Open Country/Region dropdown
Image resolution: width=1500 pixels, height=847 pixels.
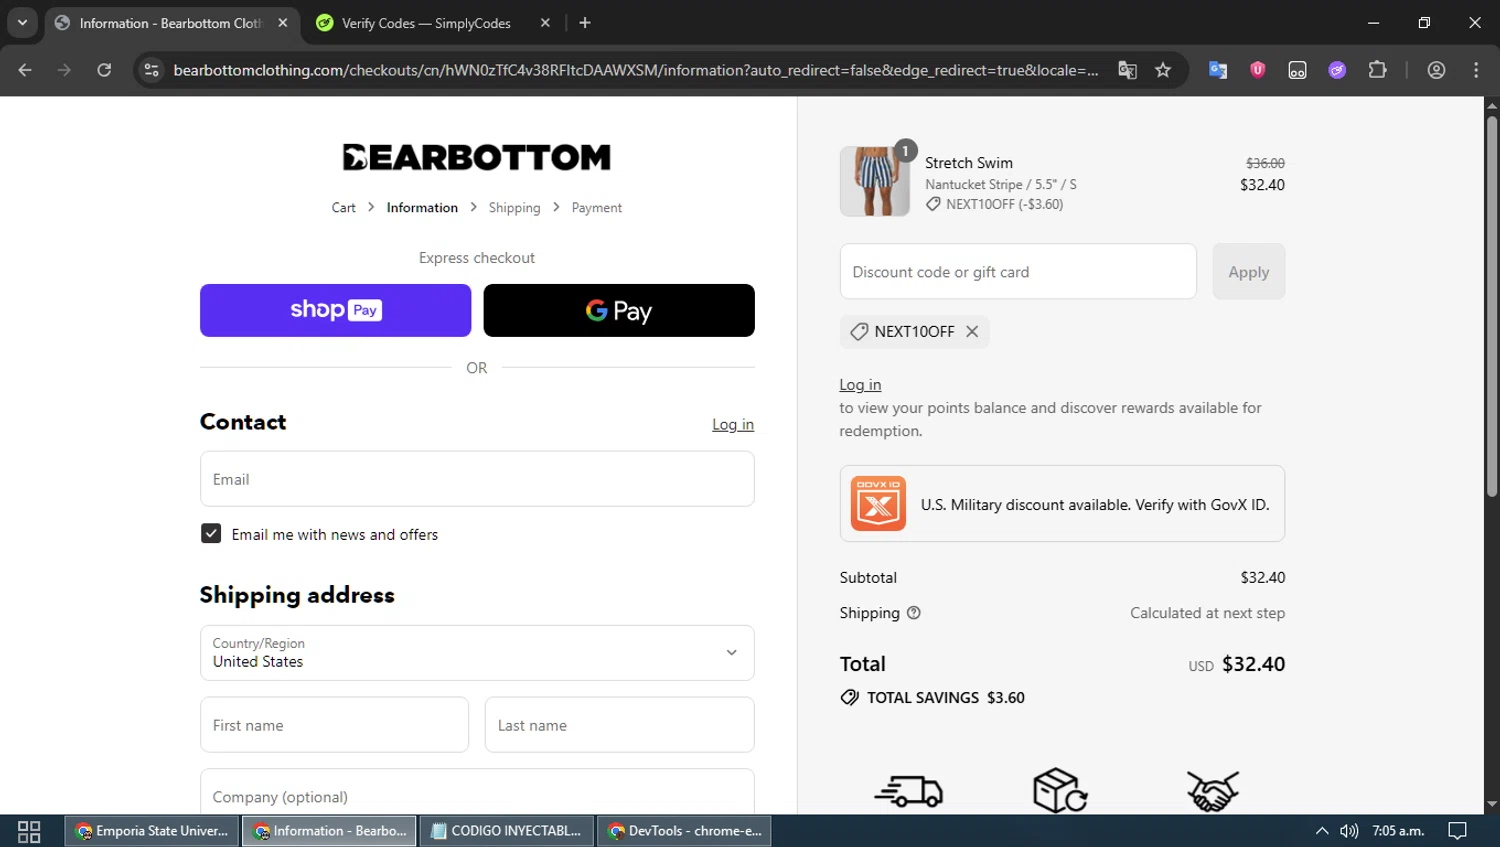(x=477, y=653)
